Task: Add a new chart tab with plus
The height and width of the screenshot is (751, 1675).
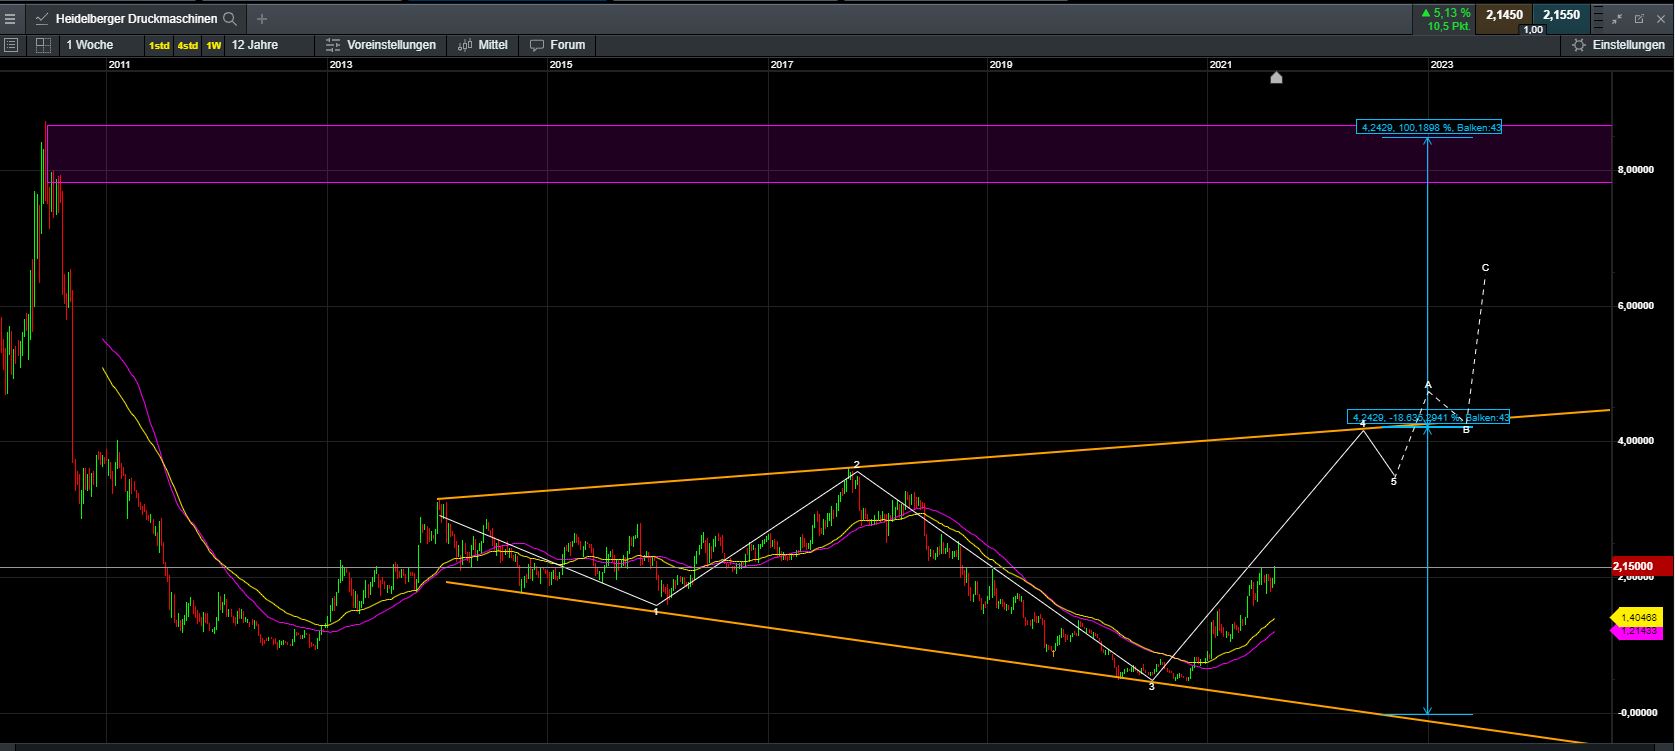Action: pyautogui.click(x=262, y=18)
